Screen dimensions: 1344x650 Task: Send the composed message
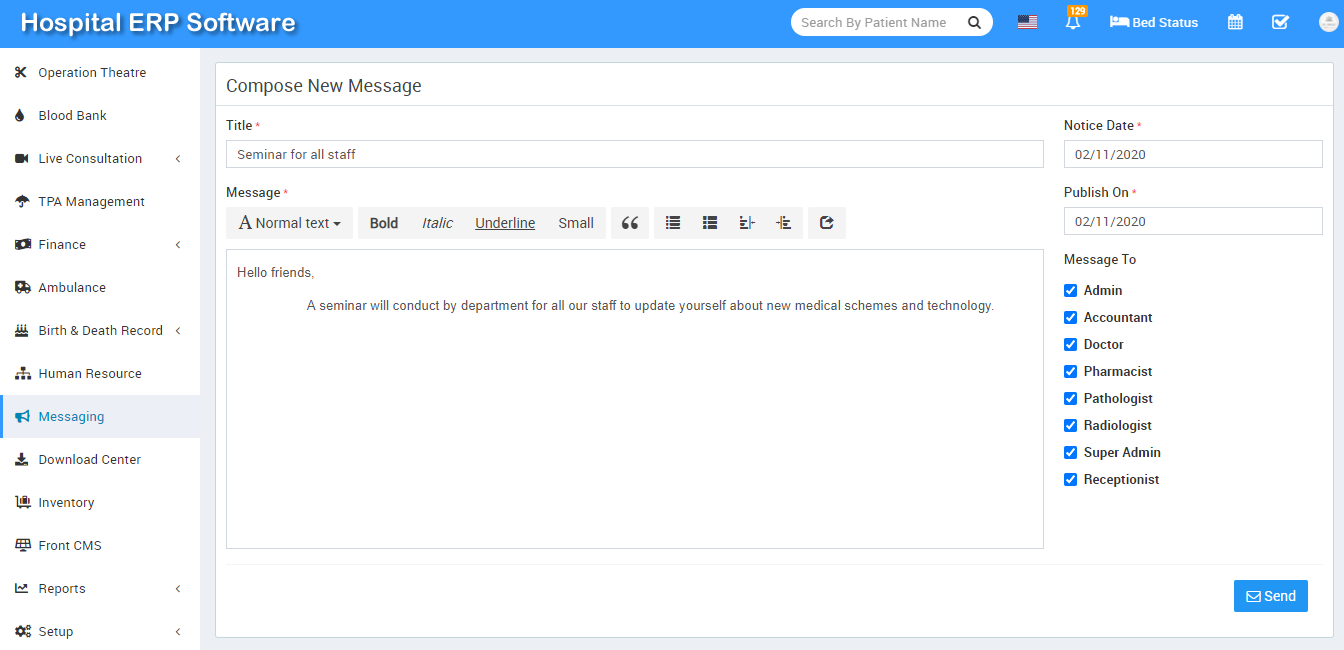[x=1270, y=596]
